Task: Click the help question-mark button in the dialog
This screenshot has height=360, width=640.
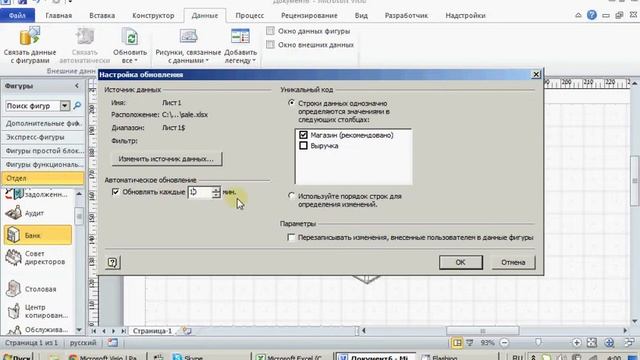Action: point(113,262)
